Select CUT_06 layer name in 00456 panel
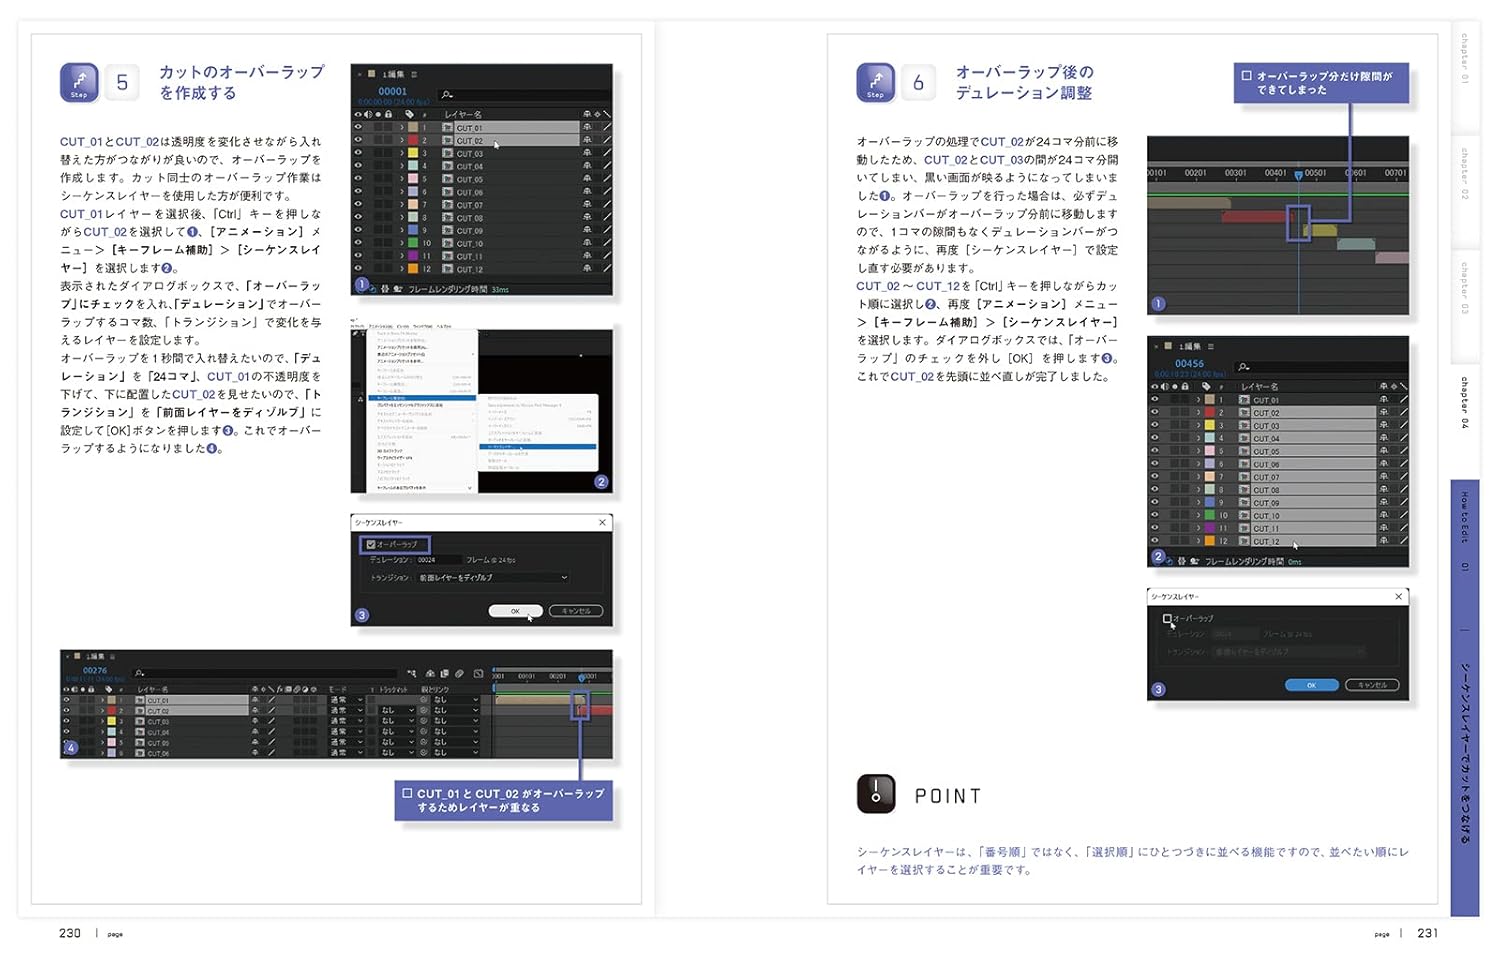The width and height of the screenshot is (1500, 957). click(x=1267, y=464)
